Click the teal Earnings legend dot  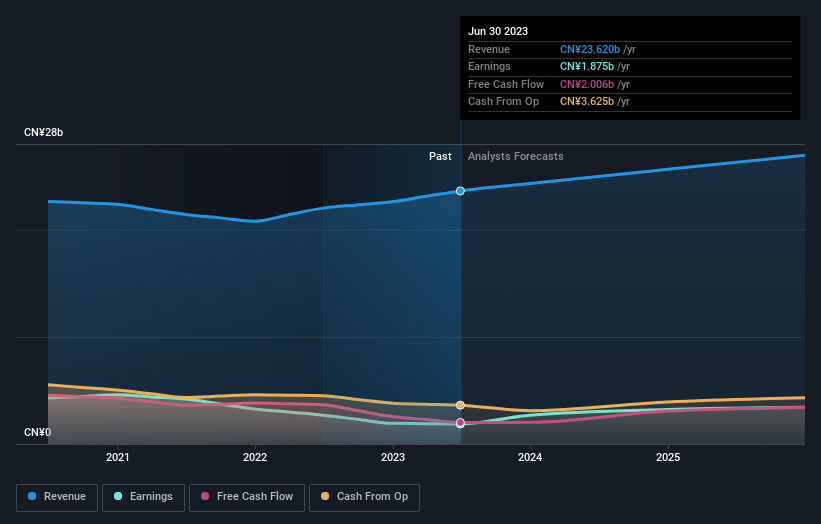point(118,496)
